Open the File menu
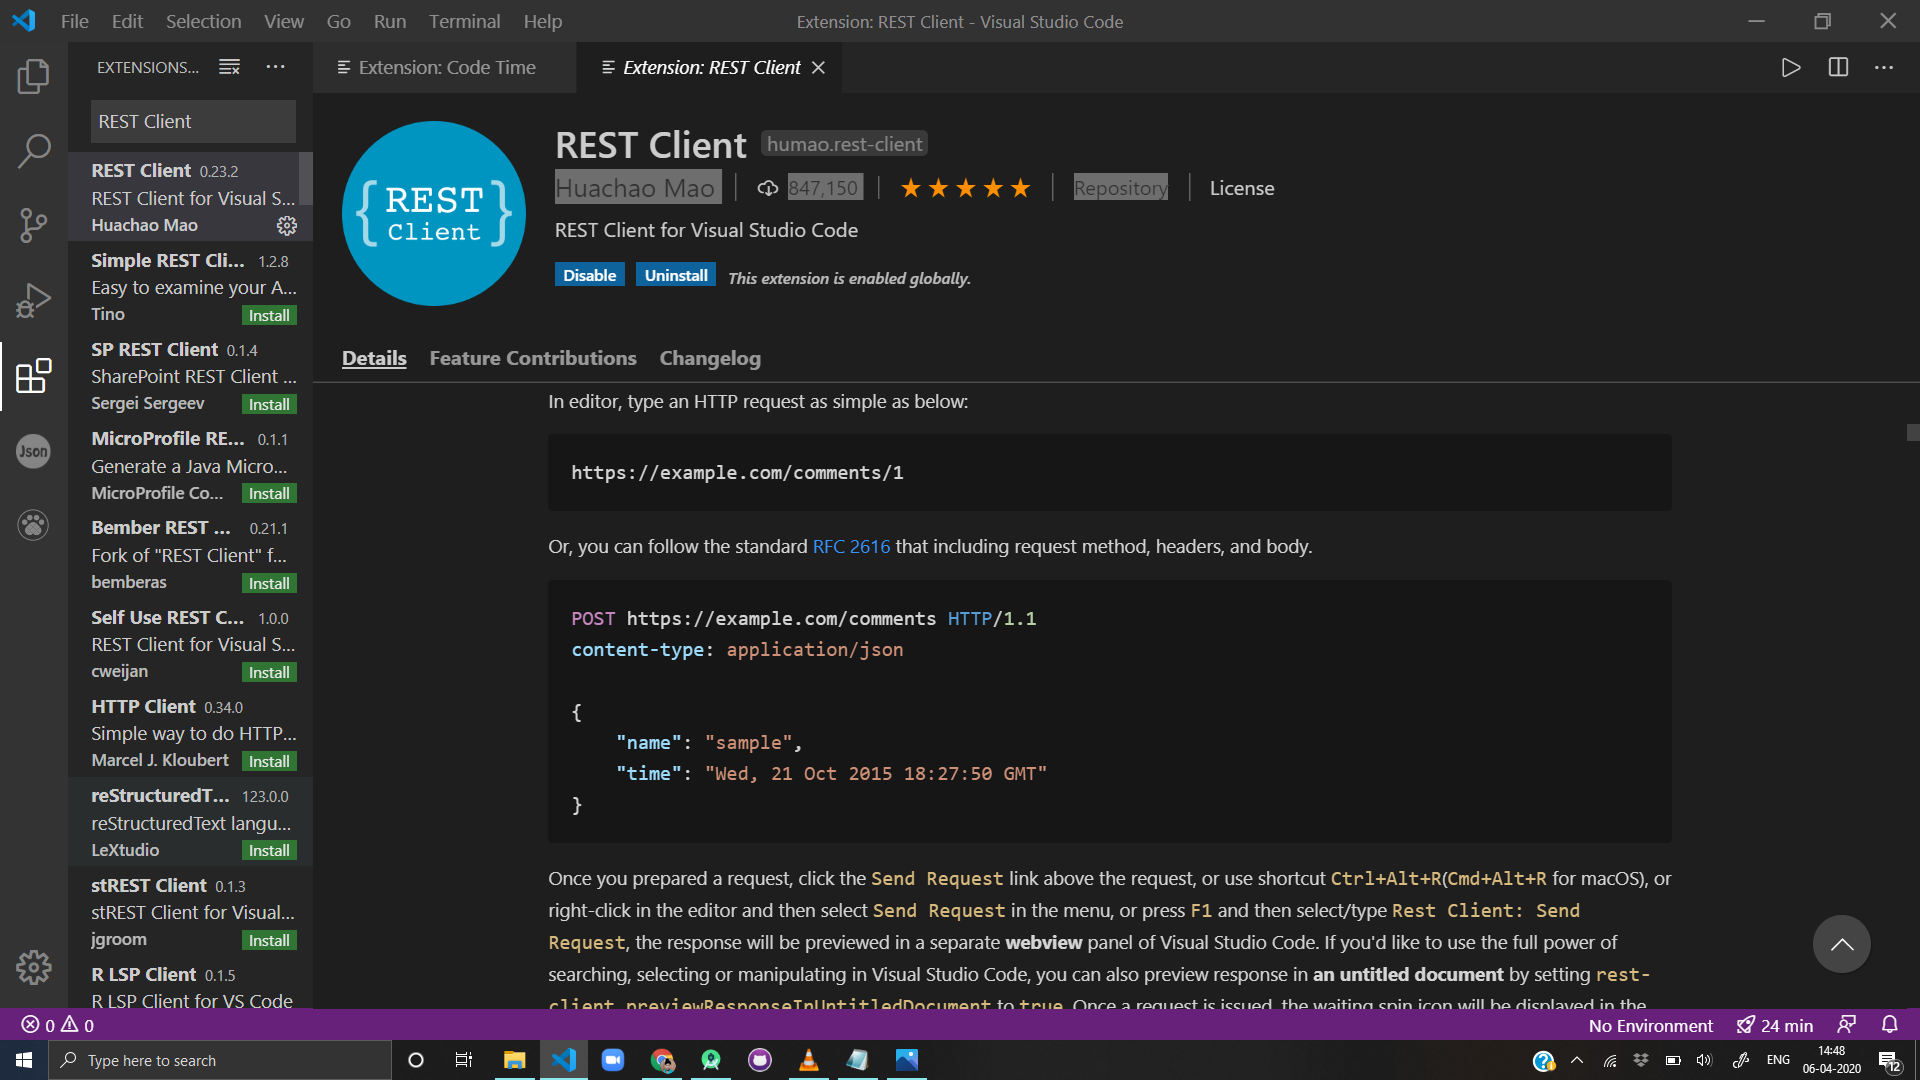This screenshot has width=1920, height=1080. coord(75,21)
